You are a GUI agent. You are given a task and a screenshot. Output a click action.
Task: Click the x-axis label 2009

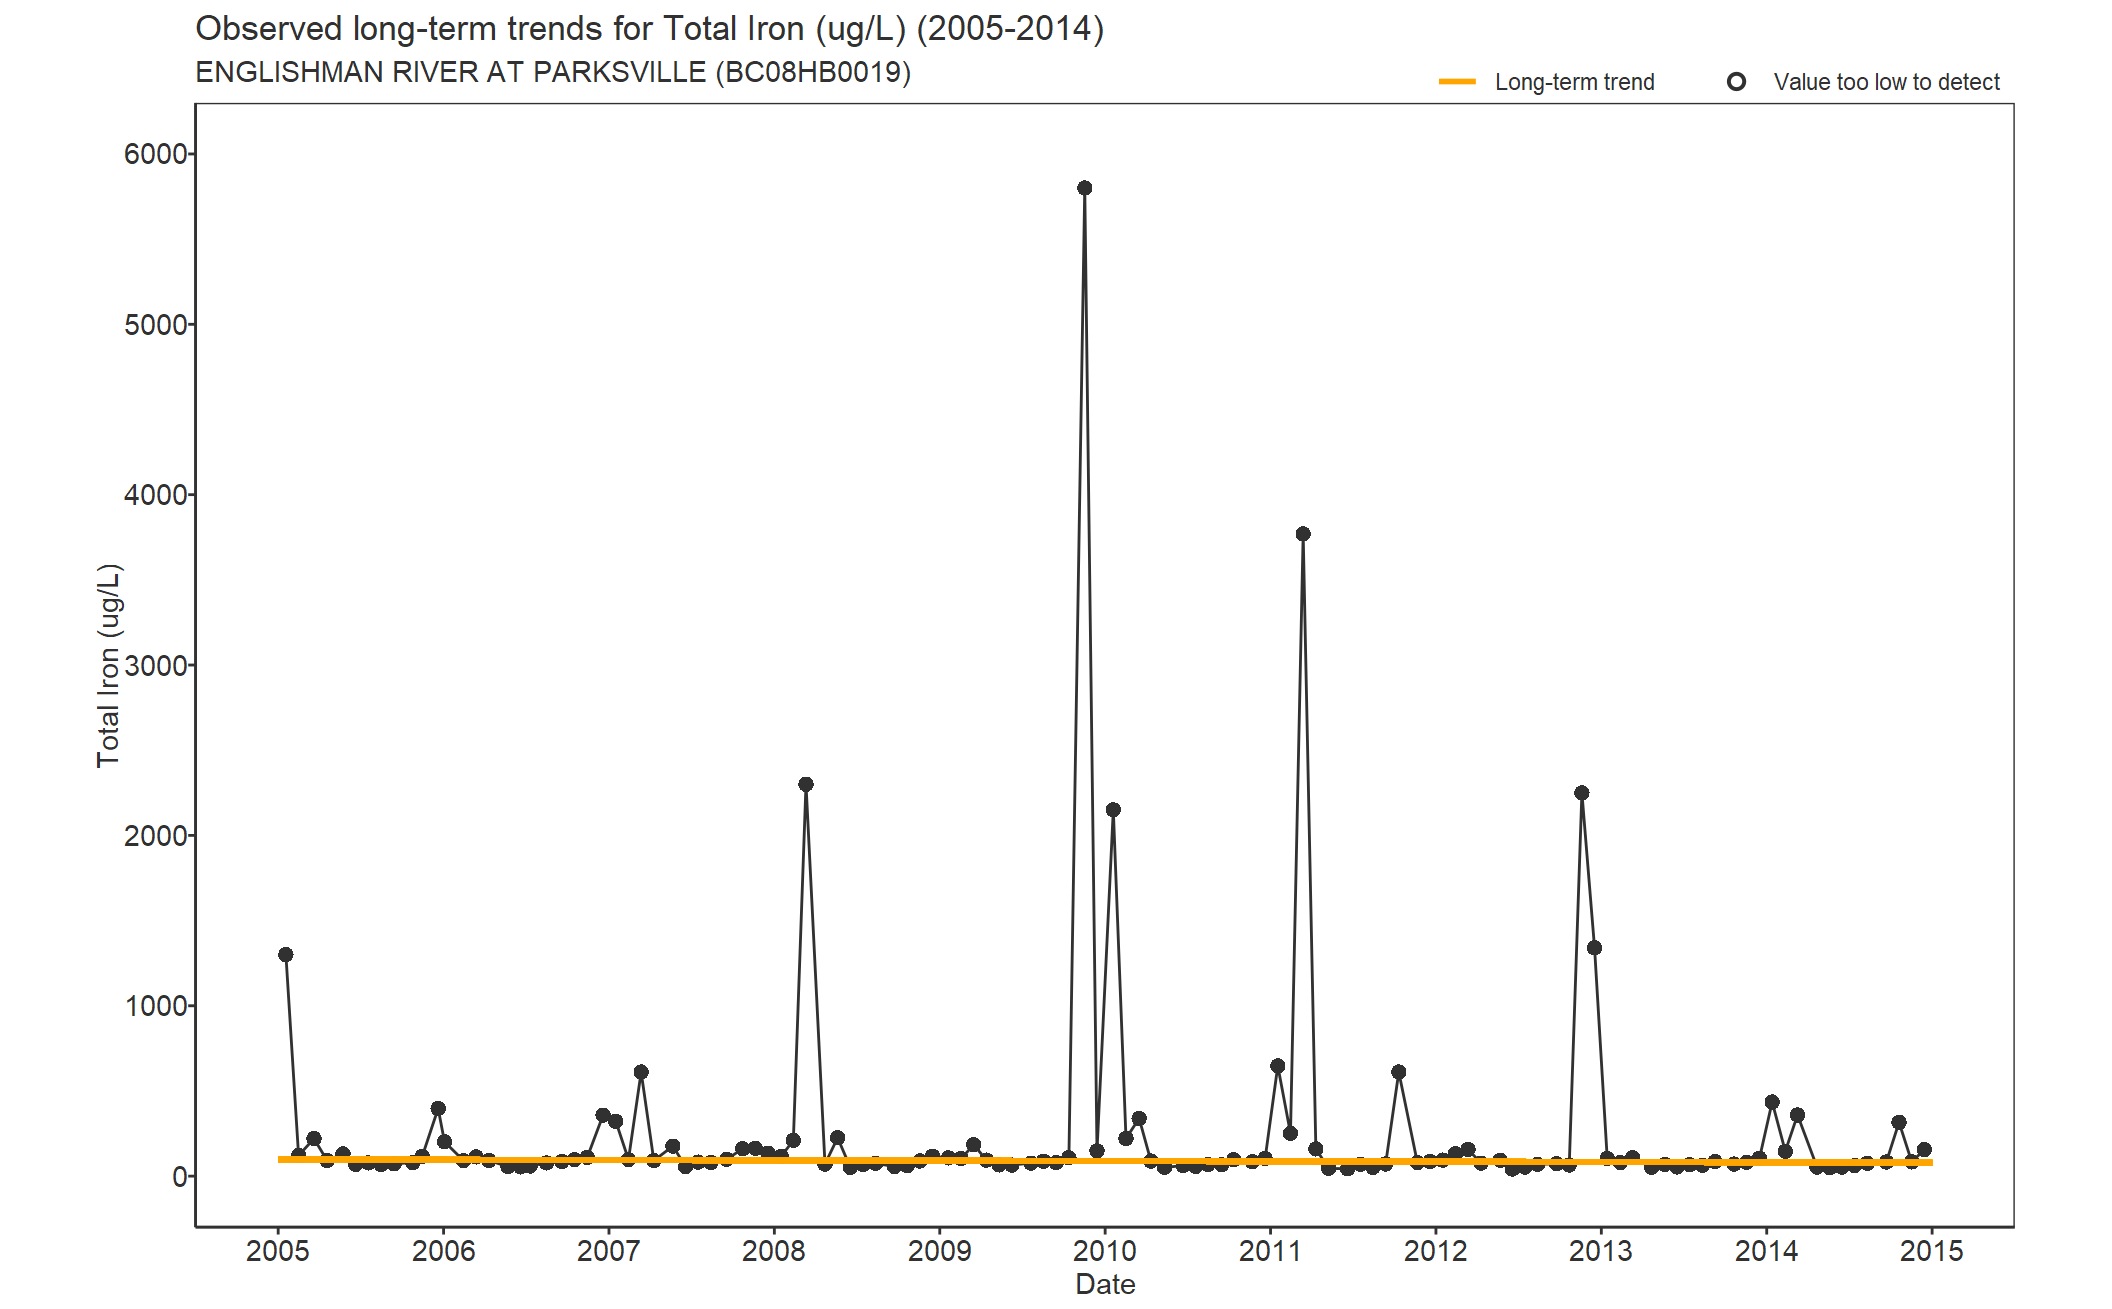pyautogui.click(x=940, y=1251)
